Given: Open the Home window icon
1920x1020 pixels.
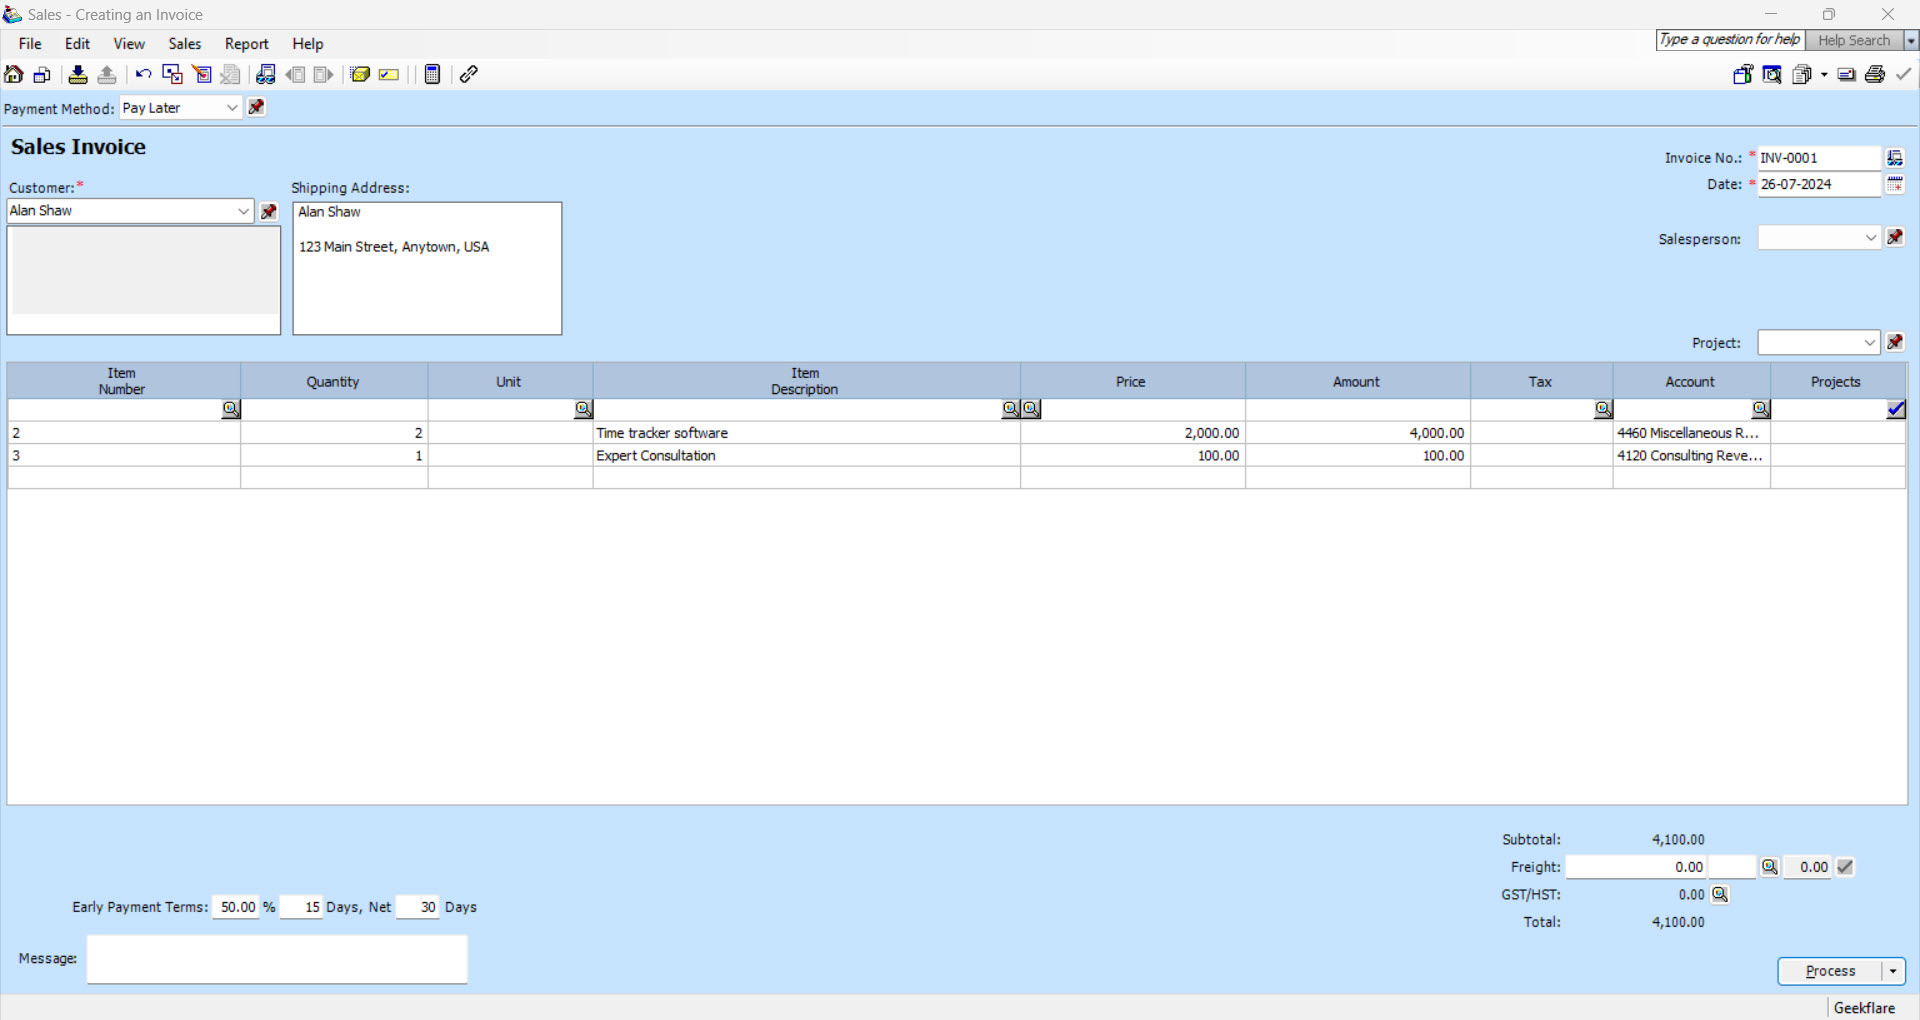Looking at the screenshot, I should click(13, 74).
